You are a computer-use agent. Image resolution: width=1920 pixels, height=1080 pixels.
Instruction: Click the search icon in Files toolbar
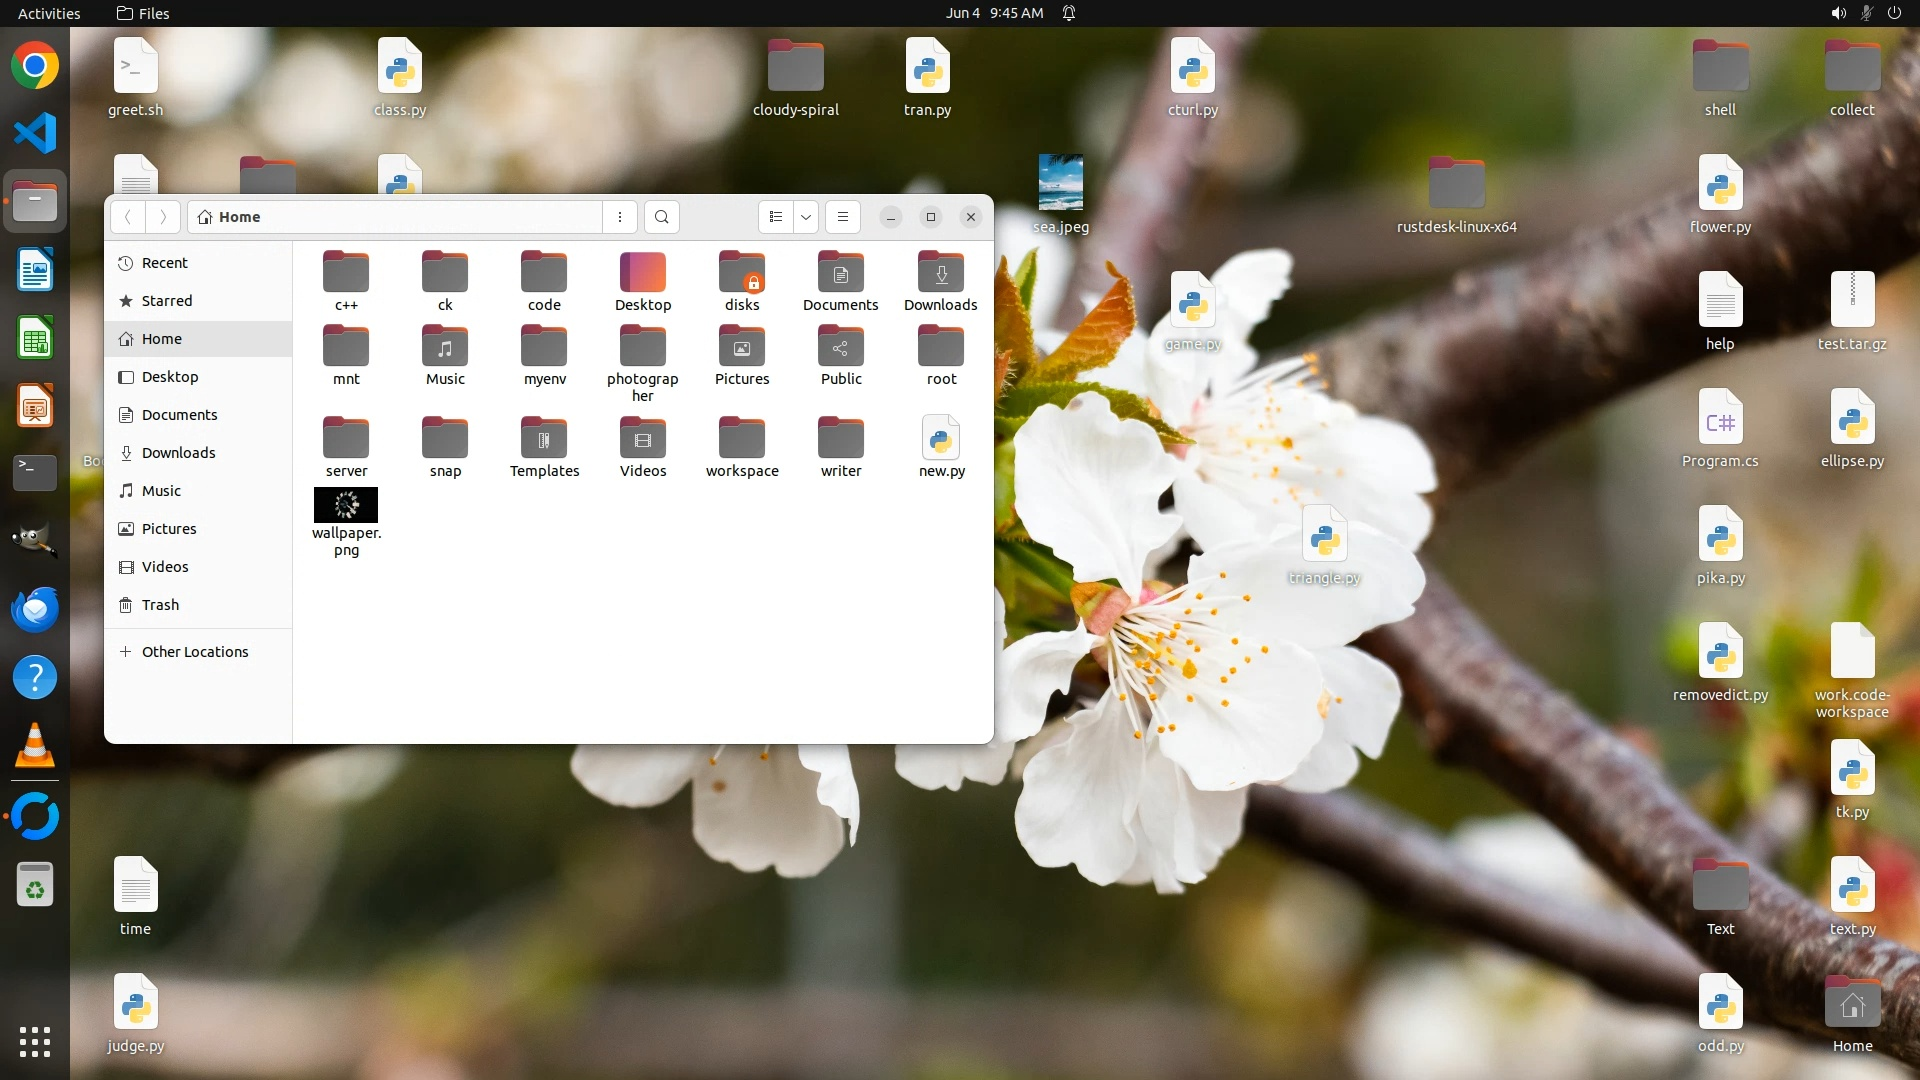click(661, 217)
